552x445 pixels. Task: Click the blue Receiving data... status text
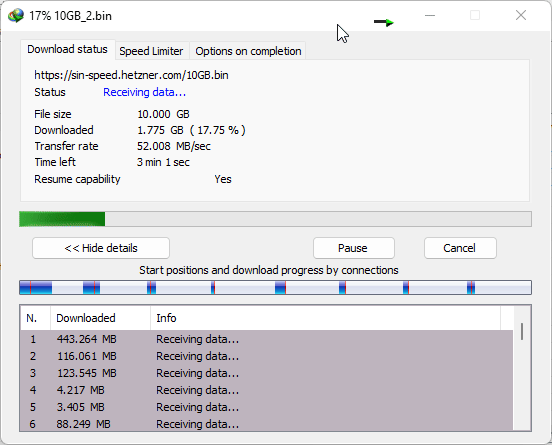(144, 92)
